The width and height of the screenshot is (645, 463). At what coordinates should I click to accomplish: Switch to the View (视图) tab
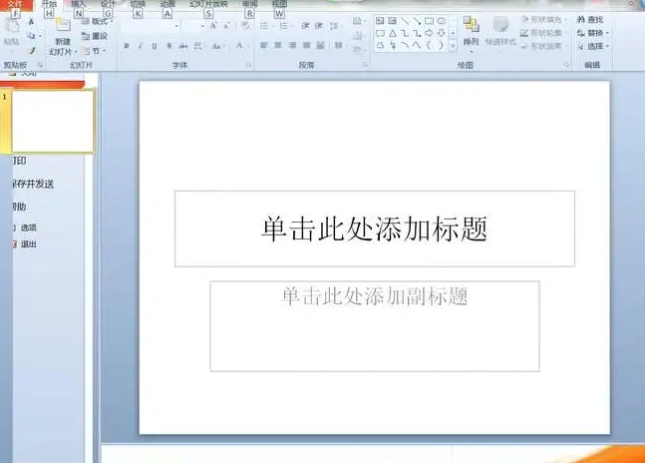point(279,4)
